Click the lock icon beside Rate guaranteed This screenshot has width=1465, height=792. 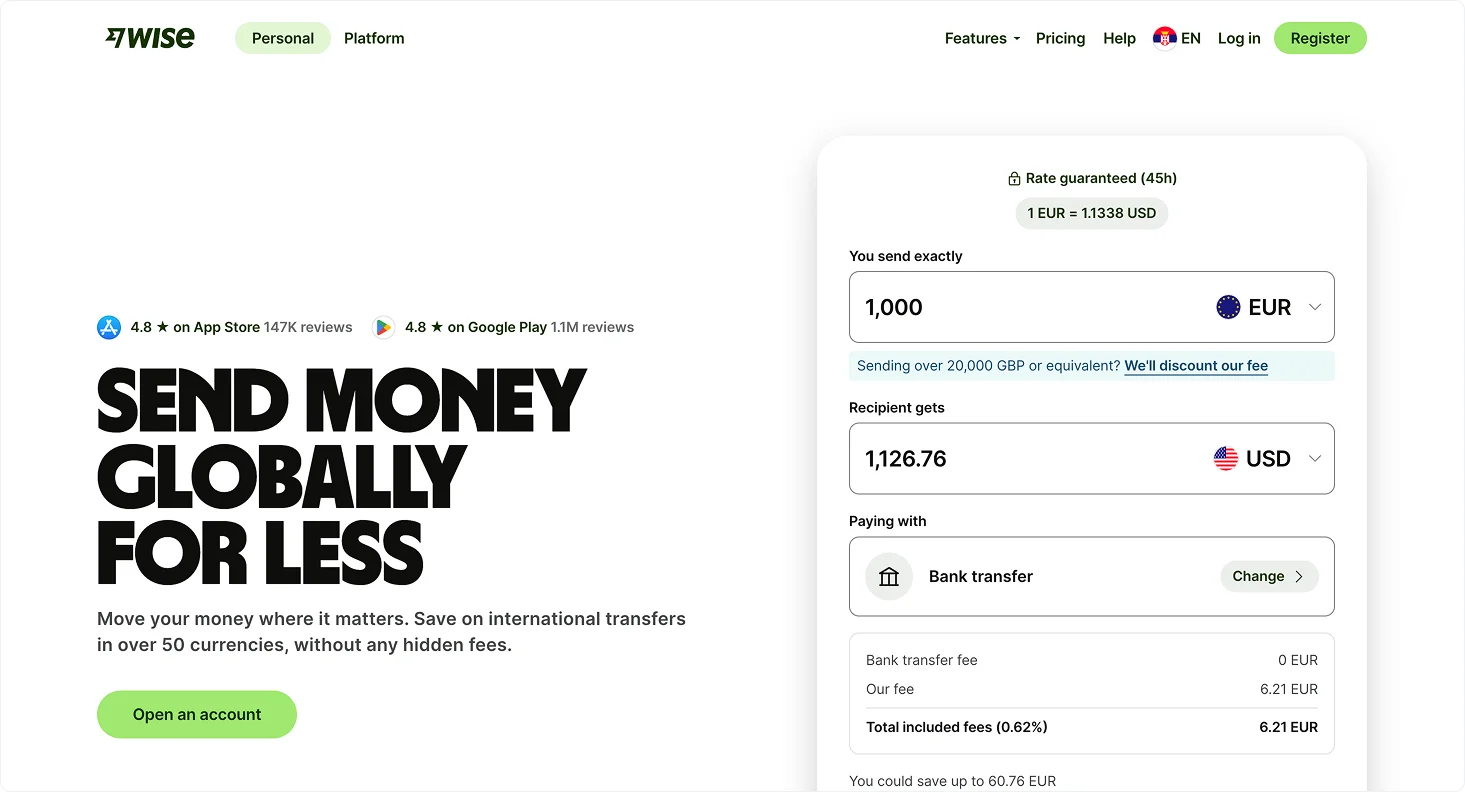tap(1014, 179)
